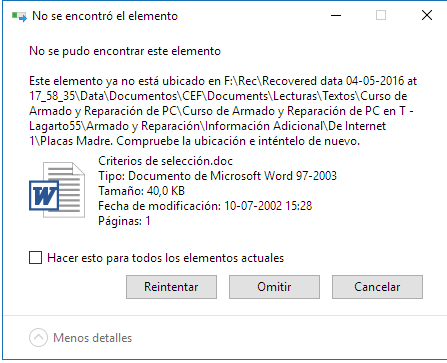Click the 'No se pudo encontrar este elemento' heading
Image resolution: width=447 pixels, height=363 pixels.
tap(125, 51)
